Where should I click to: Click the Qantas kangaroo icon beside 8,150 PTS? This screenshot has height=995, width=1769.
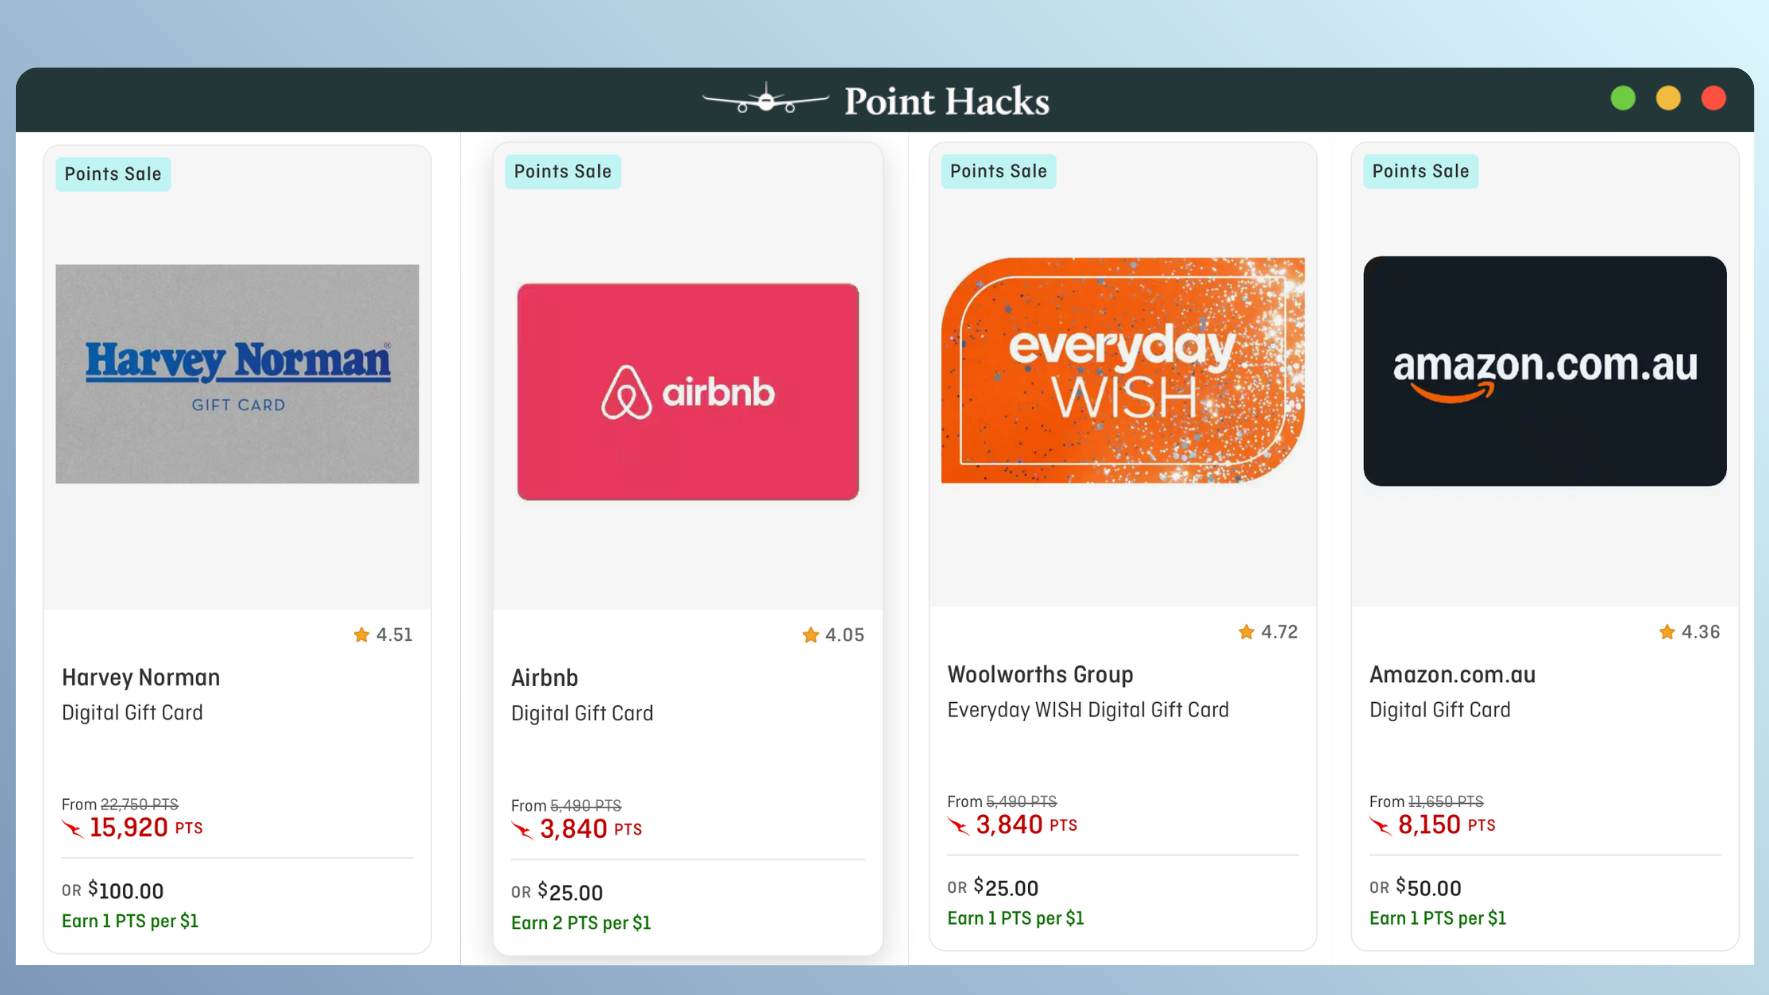tap(1381, 825)
